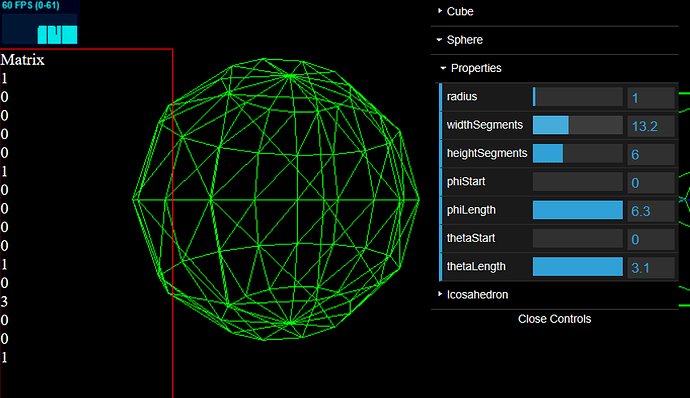Expand the Icosahedron folder arrow
The image size is (690, 398).
440,294
